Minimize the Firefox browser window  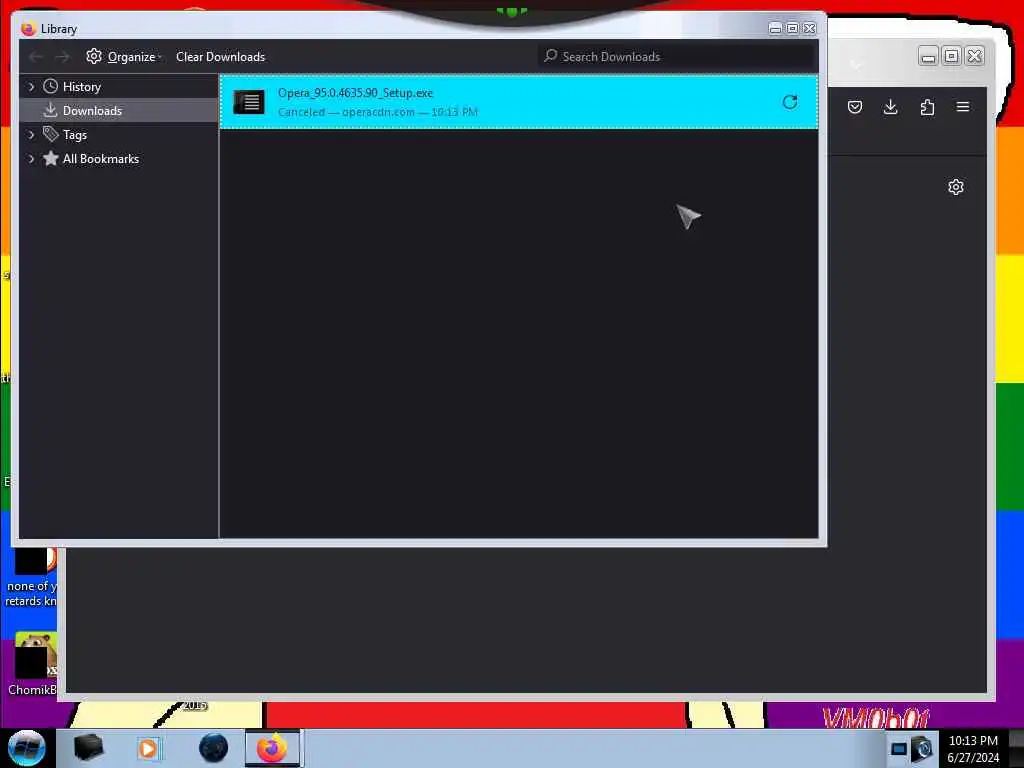pos(928,57)
